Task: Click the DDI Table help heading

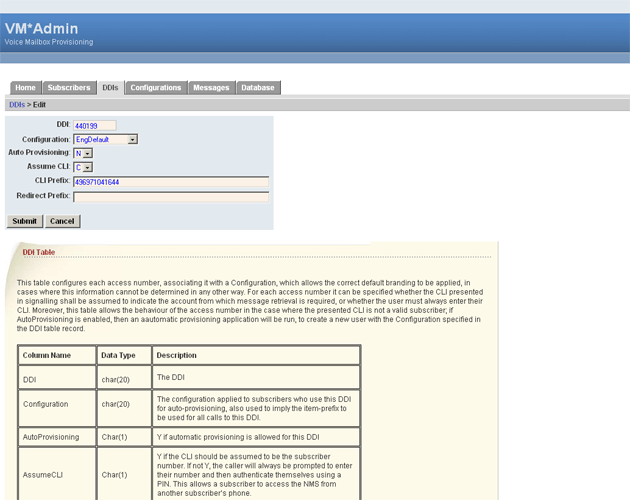Action: [39, 252]
